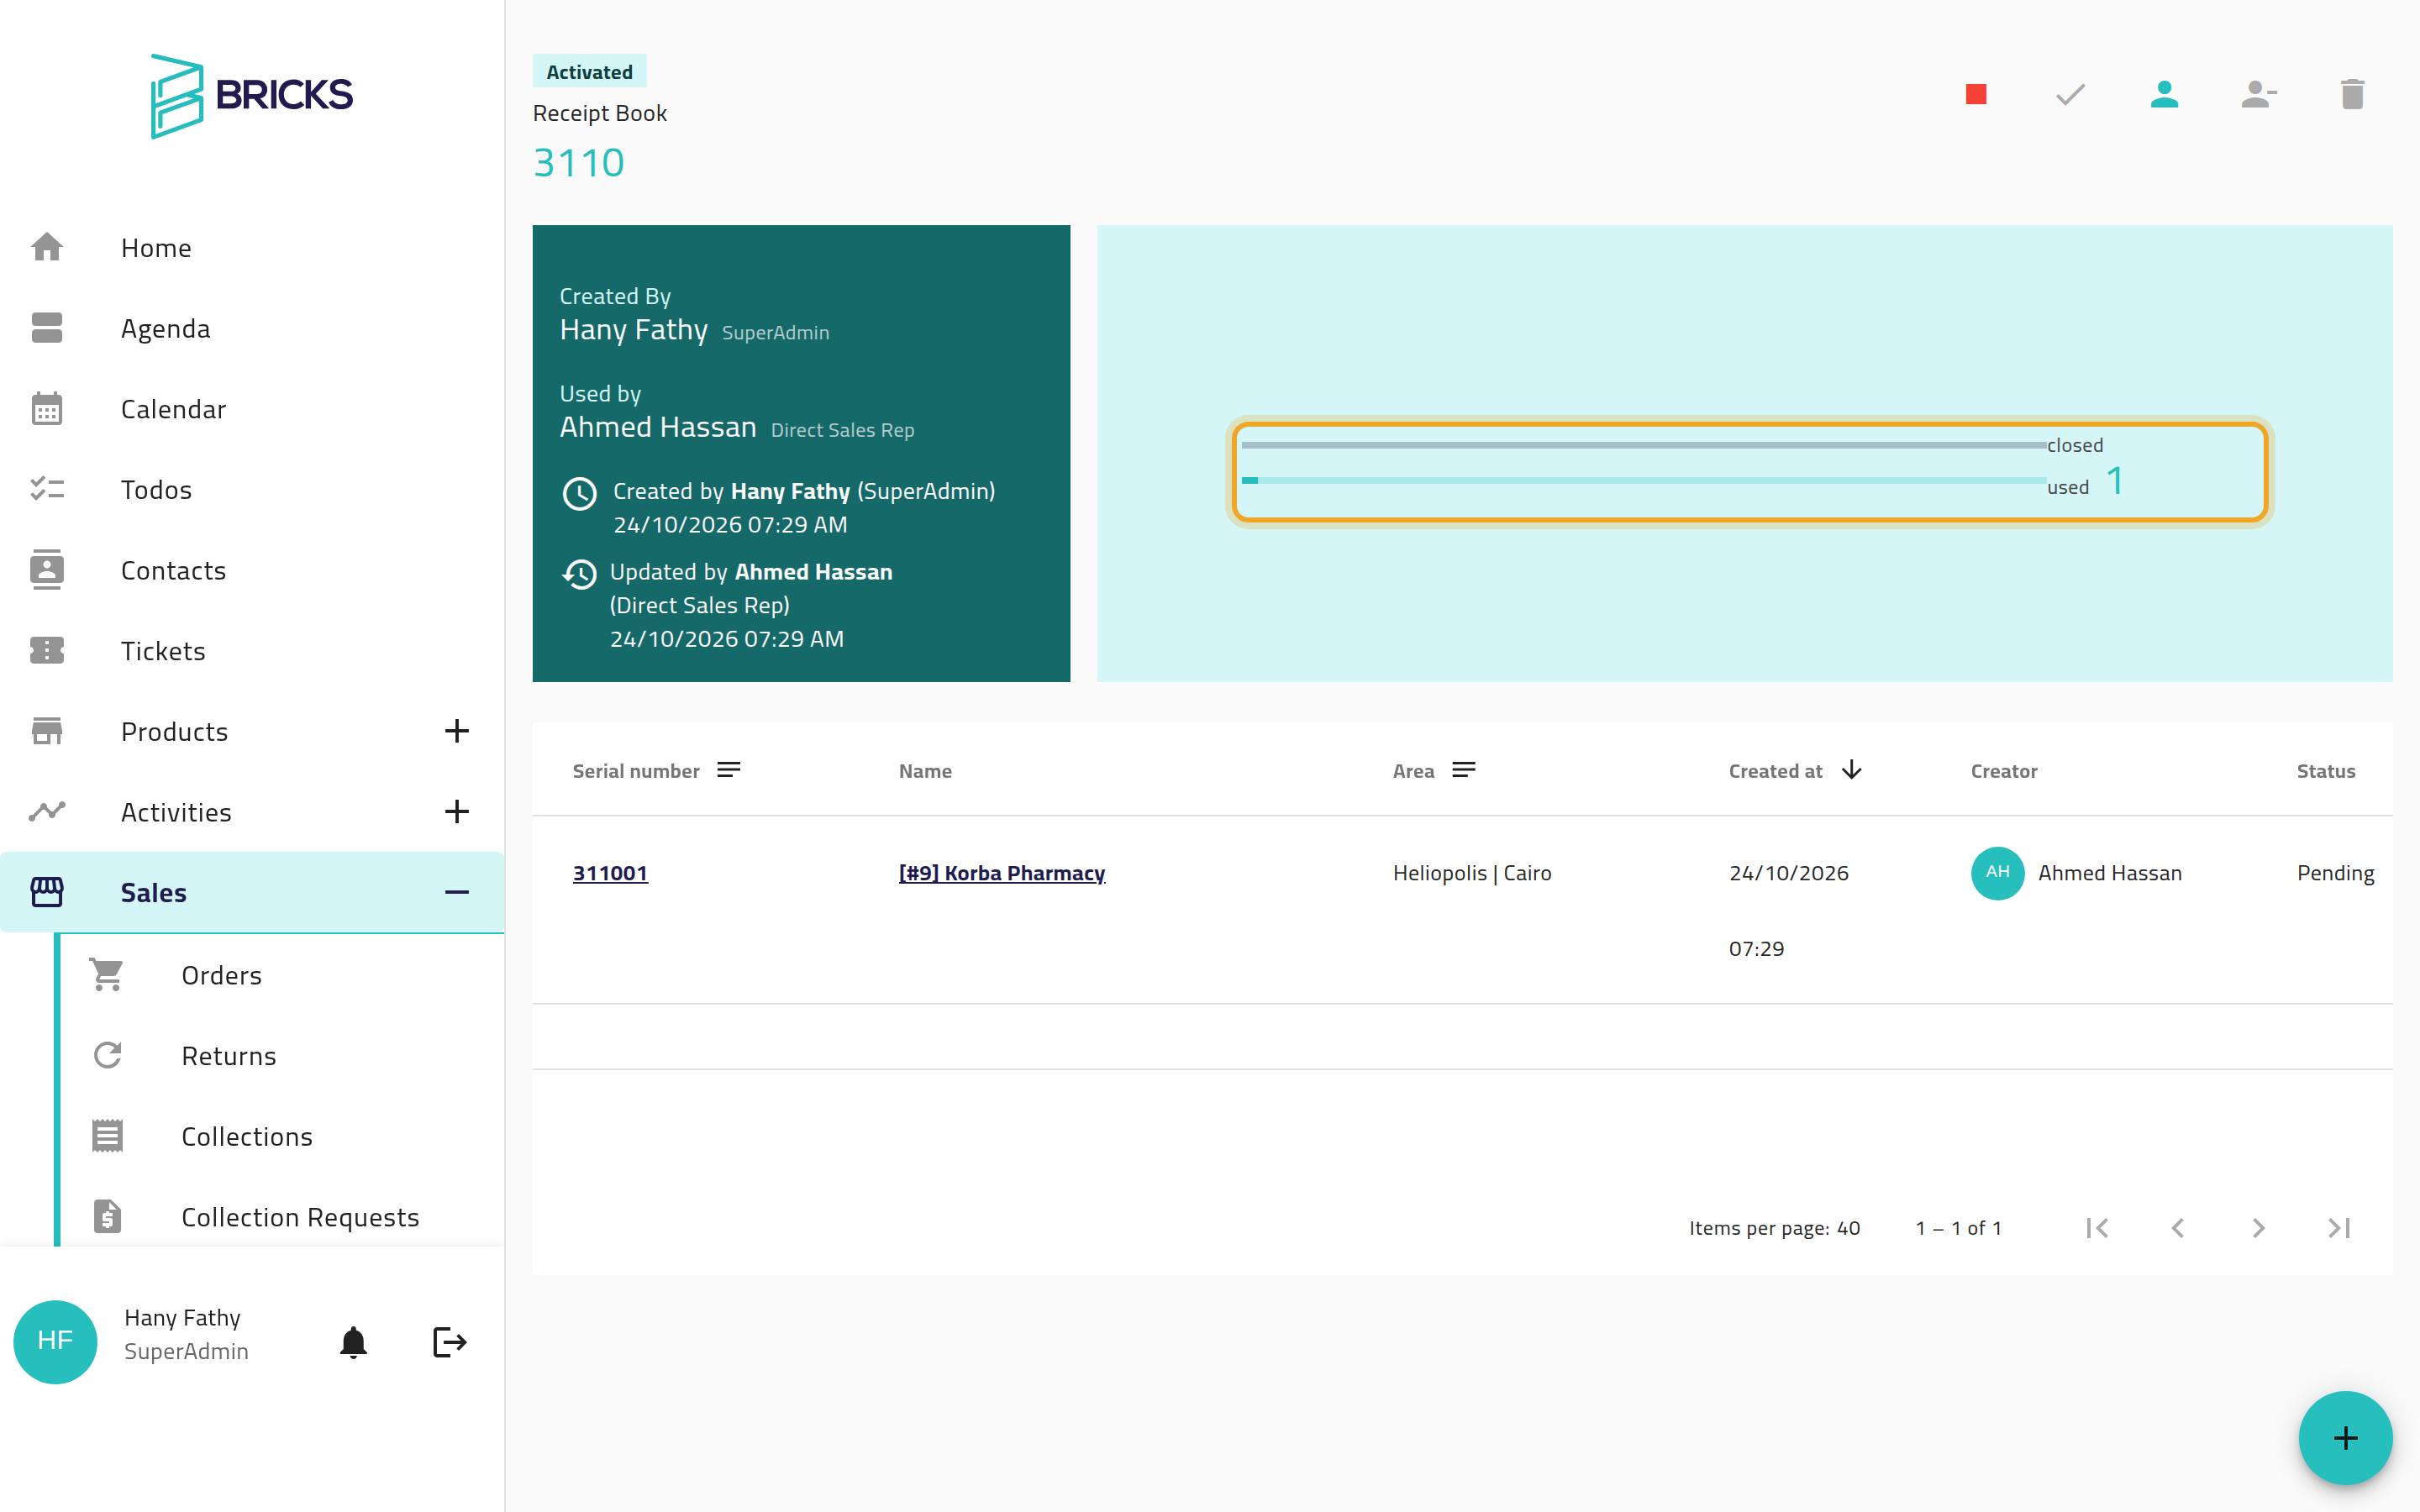This screenshot has height=1512, width=2420.
Task: Click the logout icon
Action: 449,1342
